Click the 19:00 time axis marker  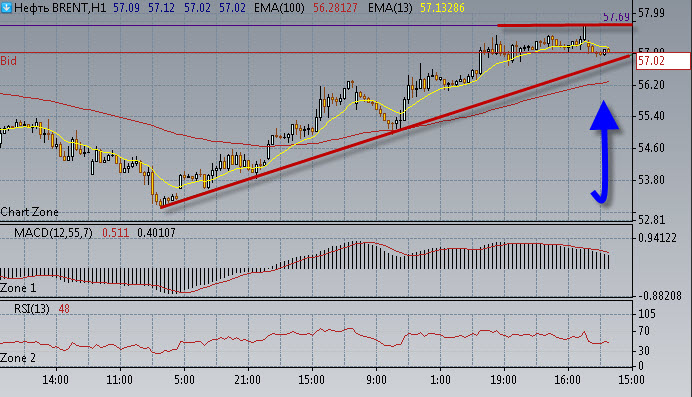coord(504,380)
